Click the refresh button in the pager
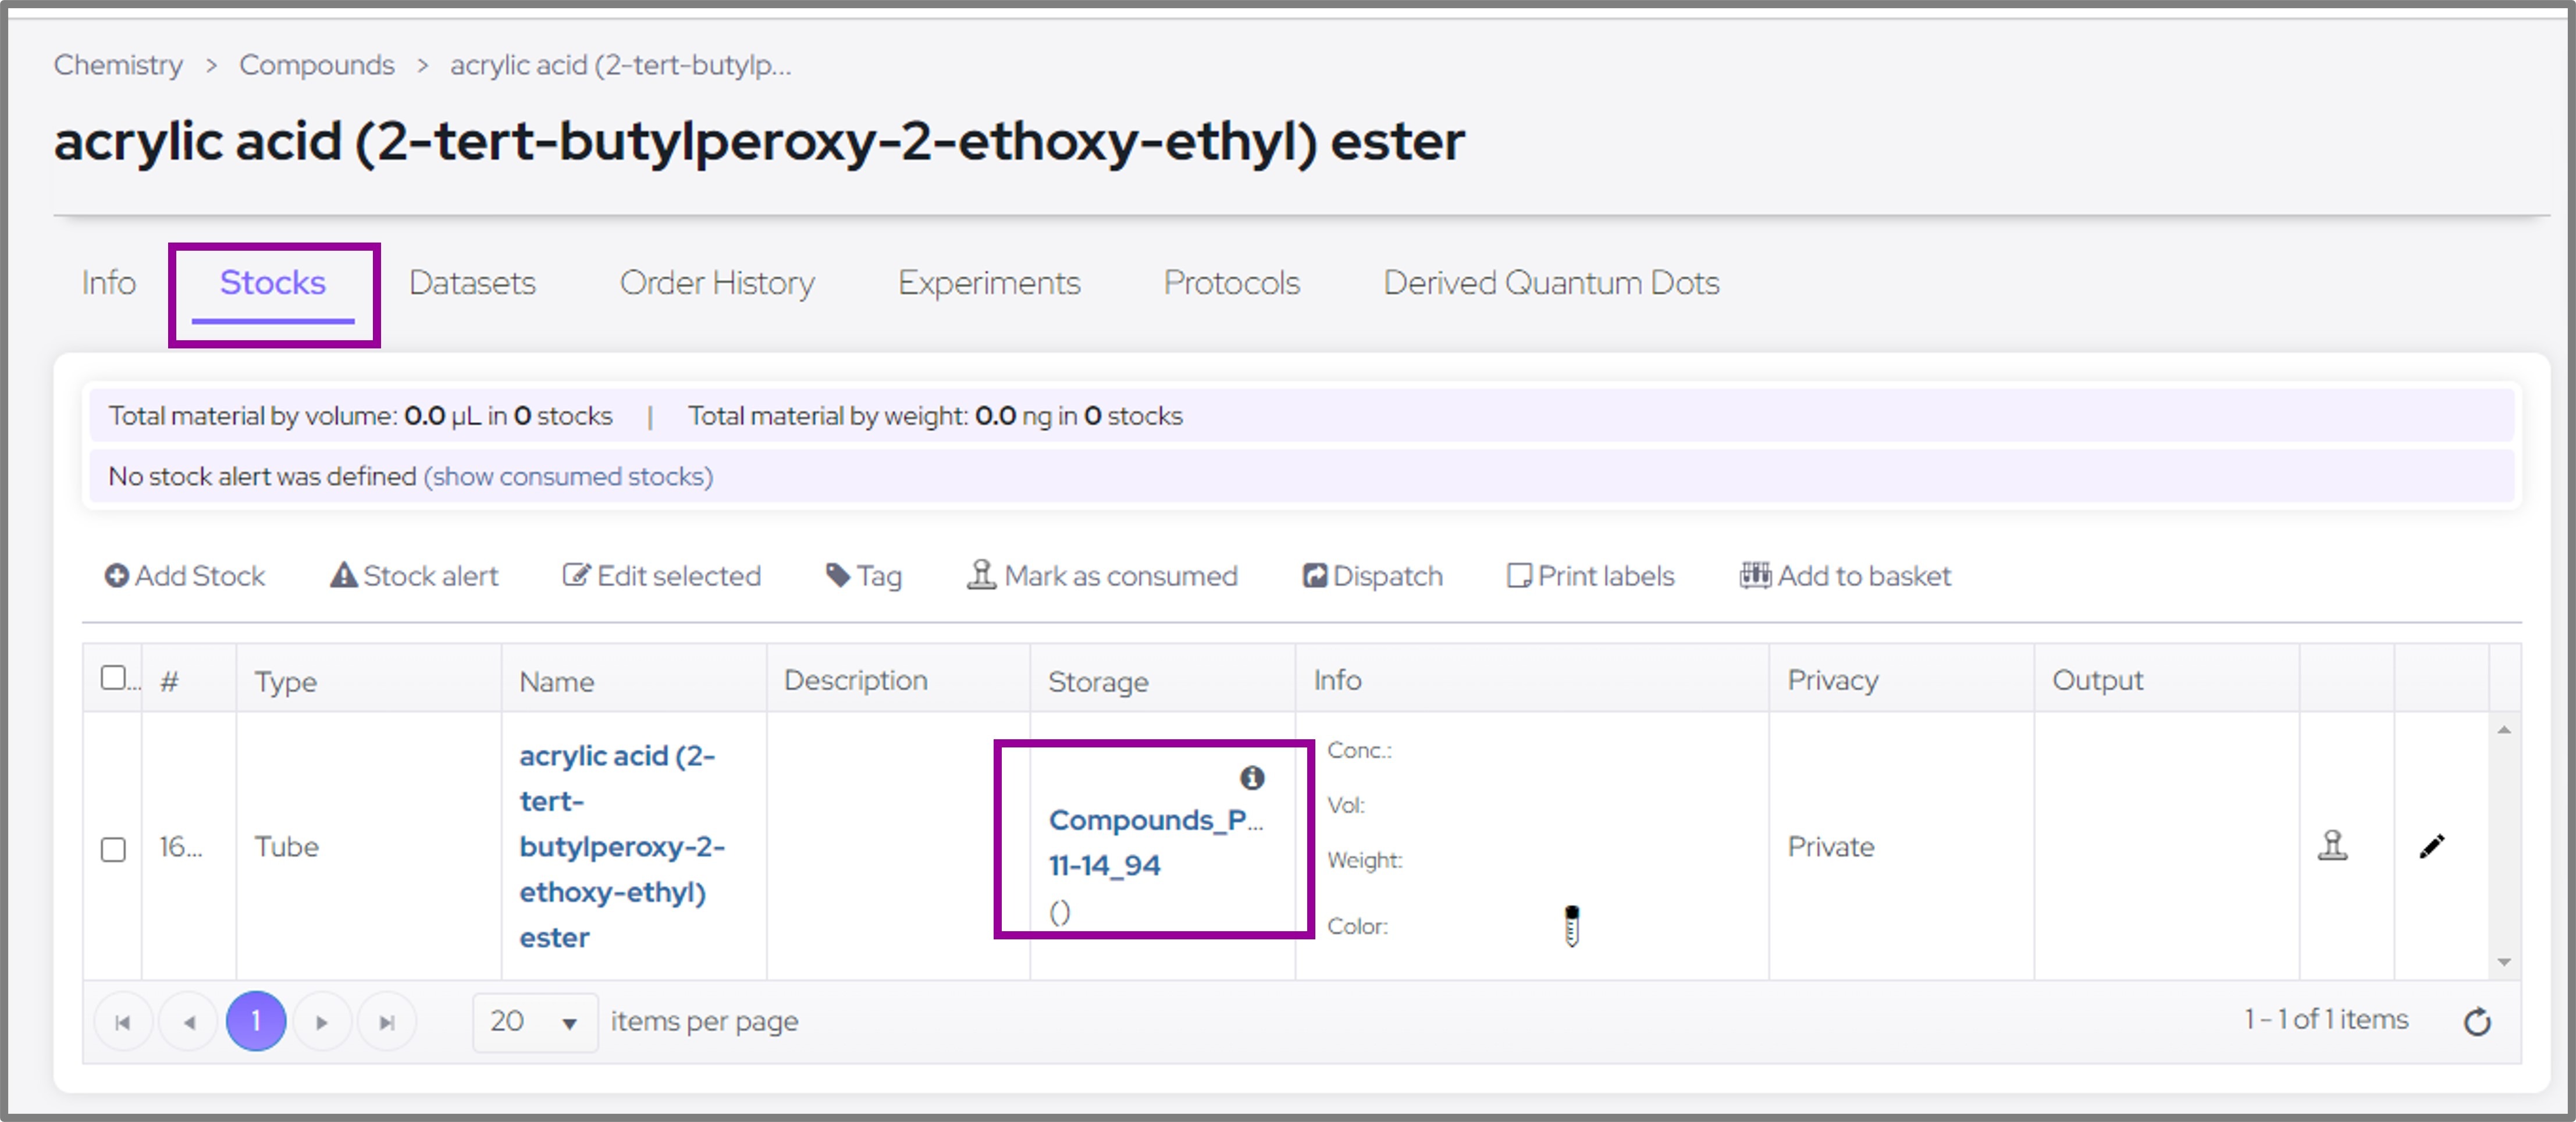2576x1122 pixels. (2476, 1022)
